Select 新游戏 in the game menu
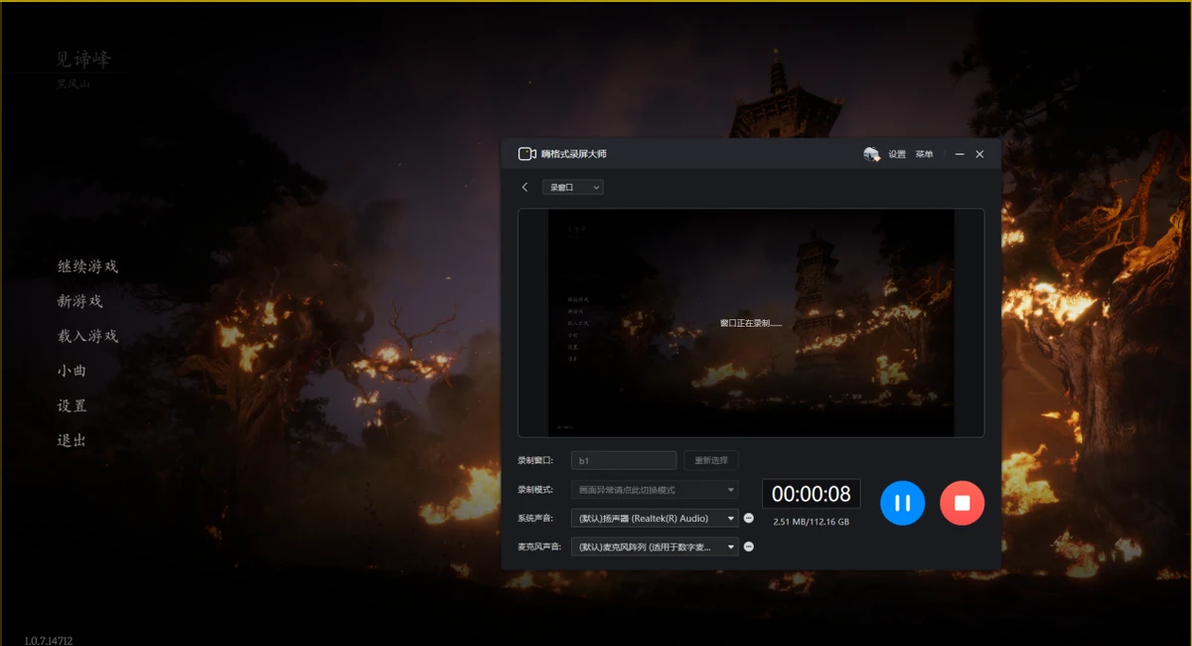 pyautogui.click(x=80, y=301)
